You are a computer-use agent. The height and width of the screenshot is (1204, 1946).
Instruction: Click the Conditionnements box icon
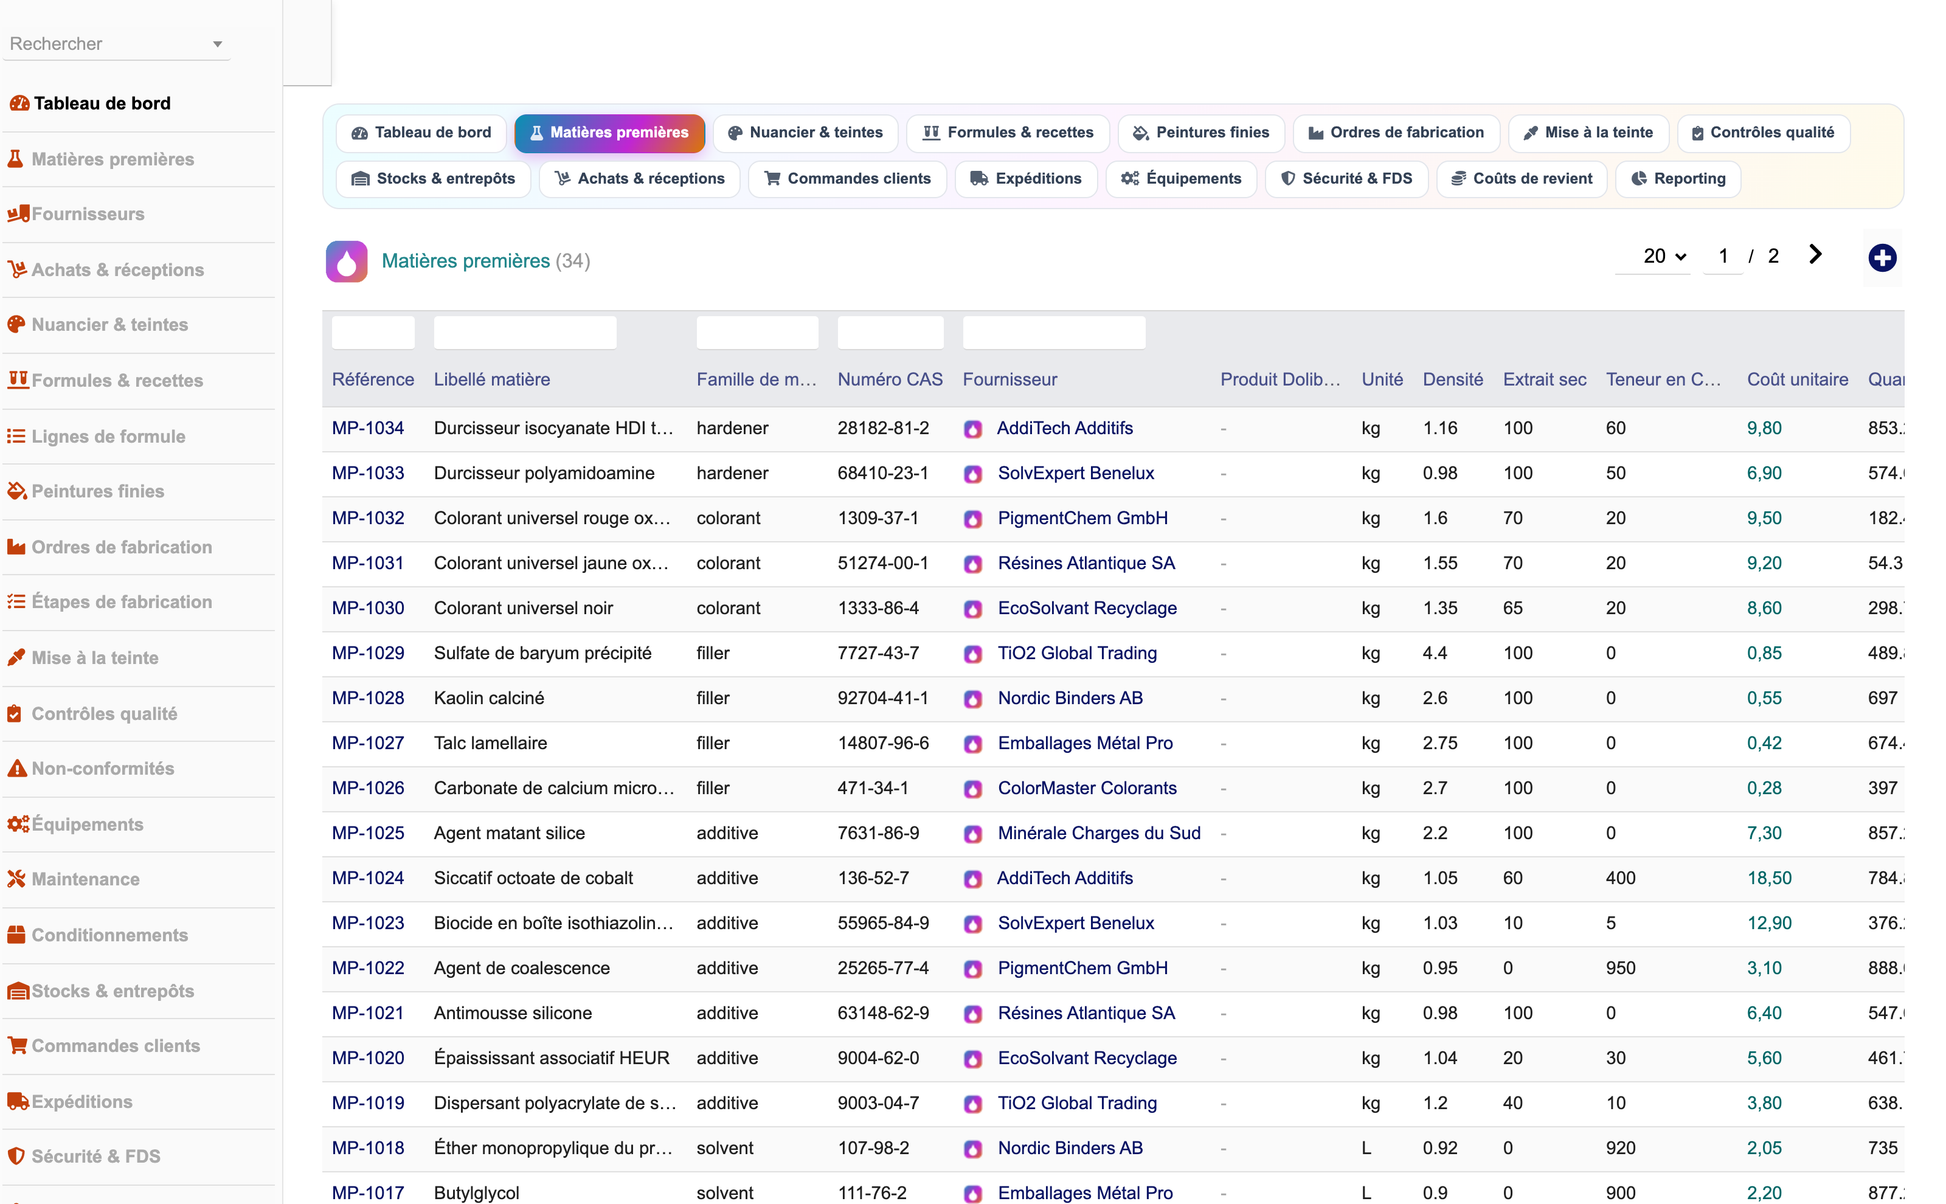pyautogui.click(x=17, y=935)
